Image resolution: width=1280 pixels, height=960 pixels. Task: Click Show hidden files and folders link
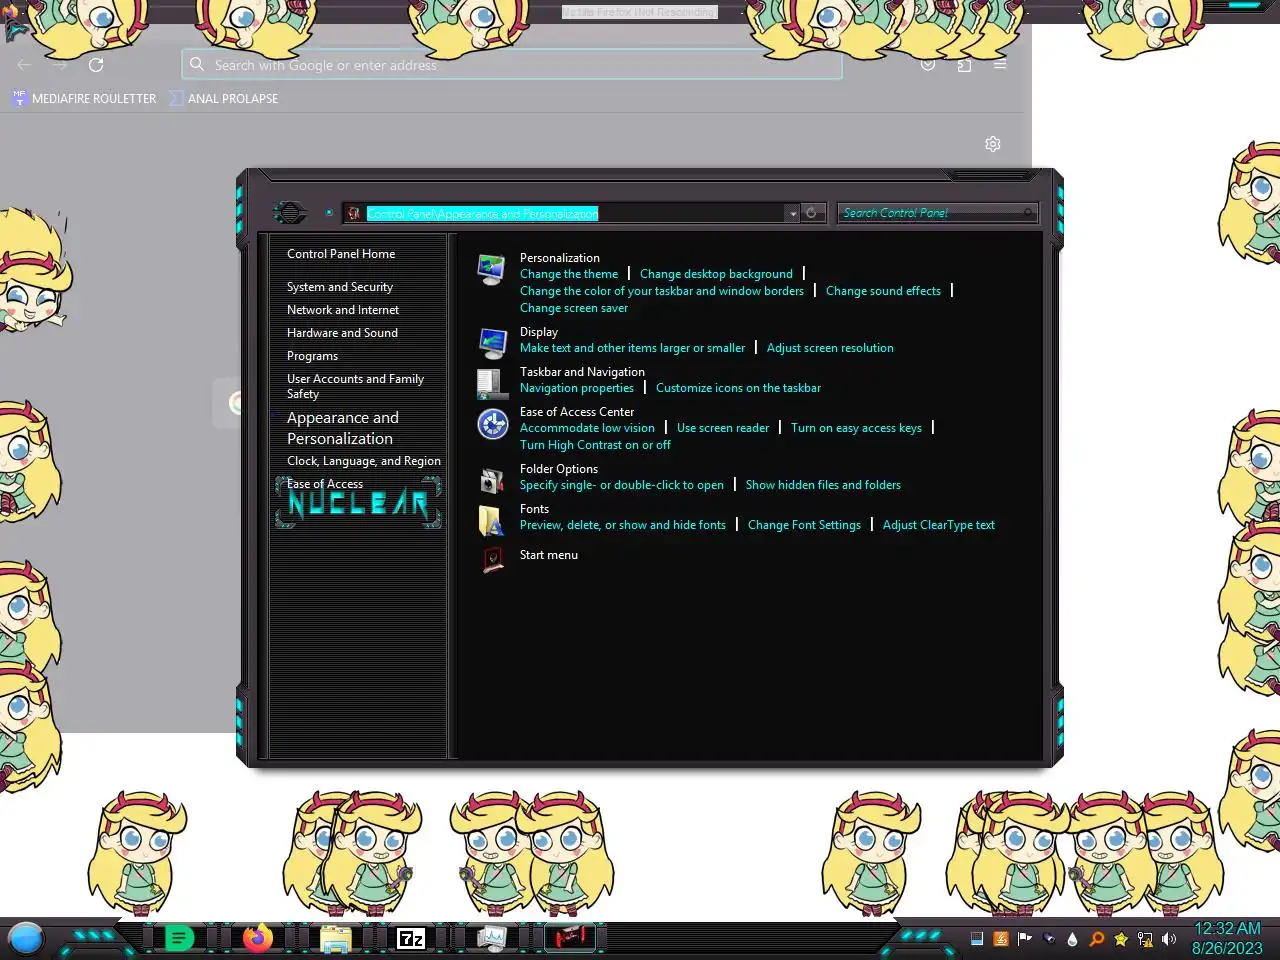pos(823,485)
